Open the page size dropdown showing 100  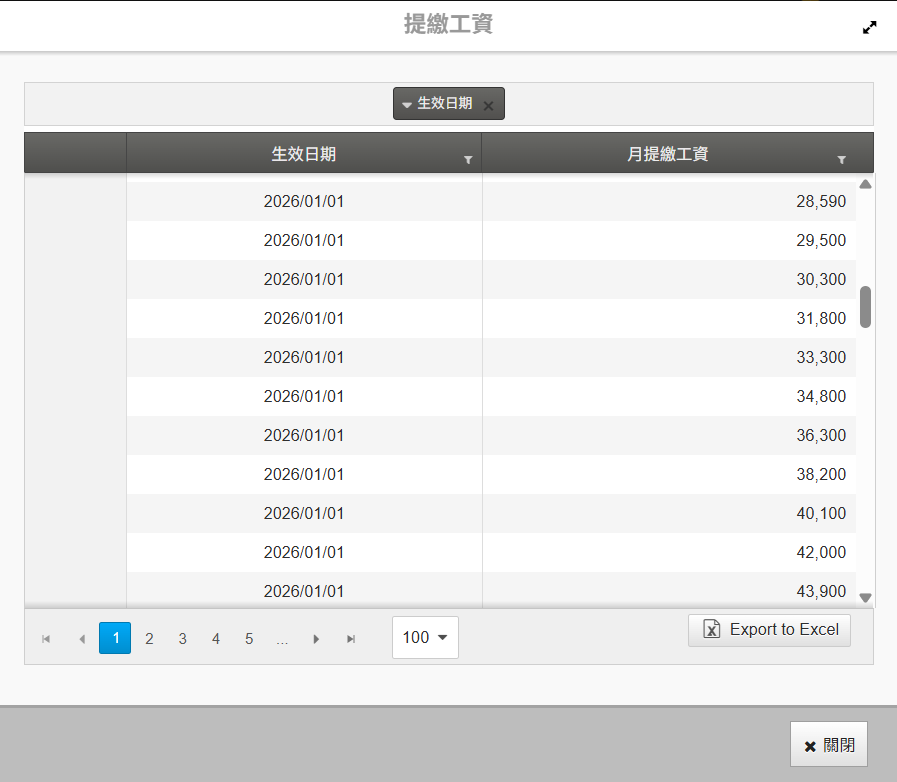[425, 637]
